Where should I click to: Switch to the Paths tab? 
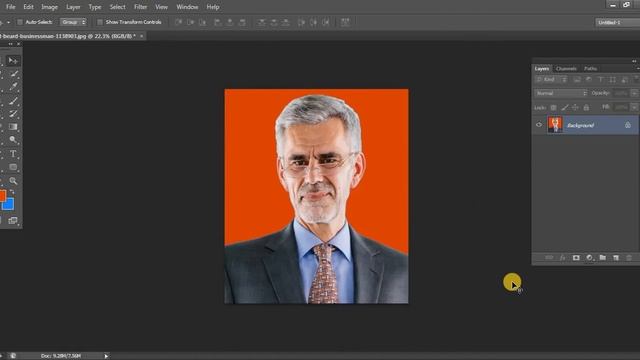click(x=590, y=69)
